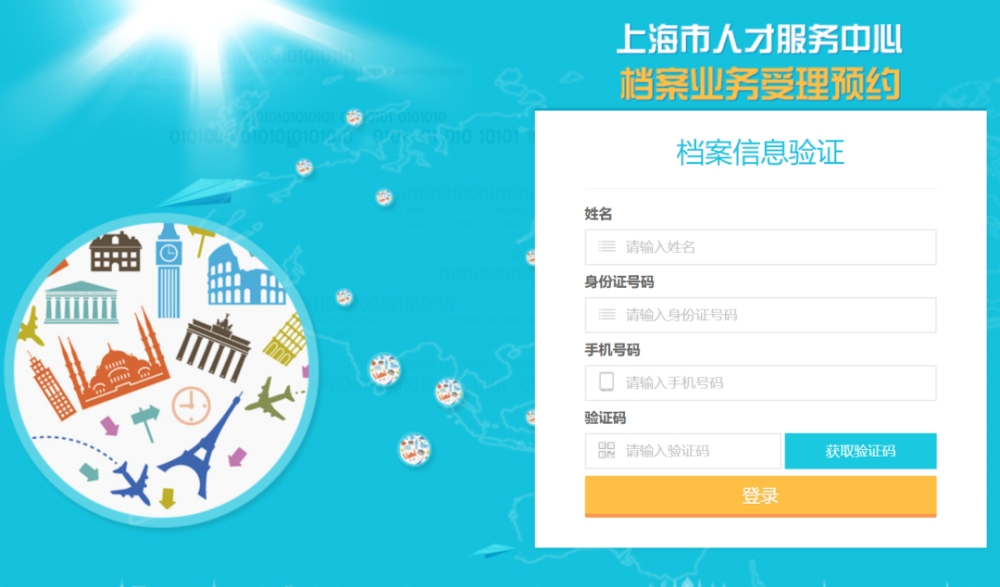Click the Eiffel Tower illustration
The image size is (1000, 587).
tap(201, 445)
